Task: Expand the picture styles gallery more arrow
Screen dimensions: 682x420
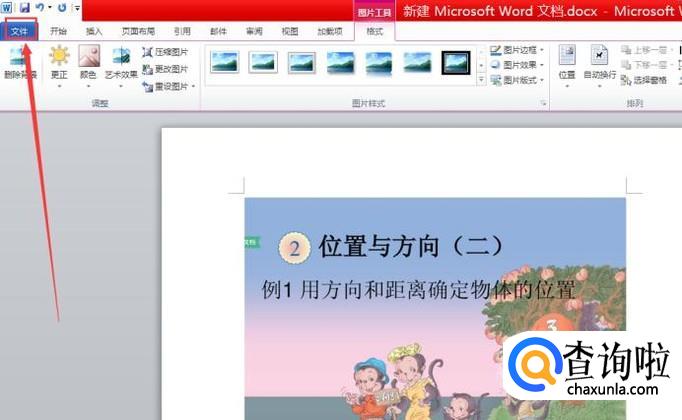Action: coord(481,80)
